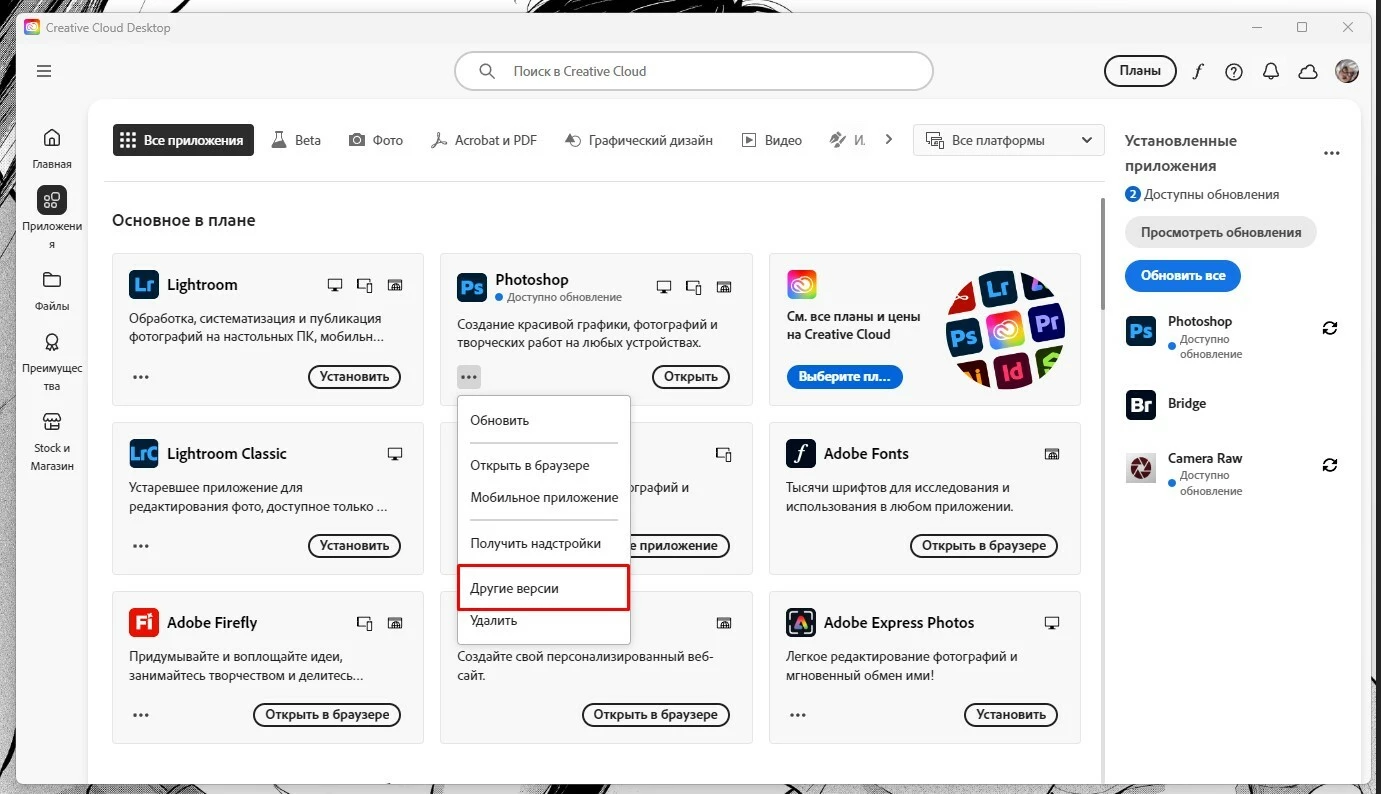Open cloud sync status icon
Screen dimensions: 1381x794
[x=1308, y=71]
